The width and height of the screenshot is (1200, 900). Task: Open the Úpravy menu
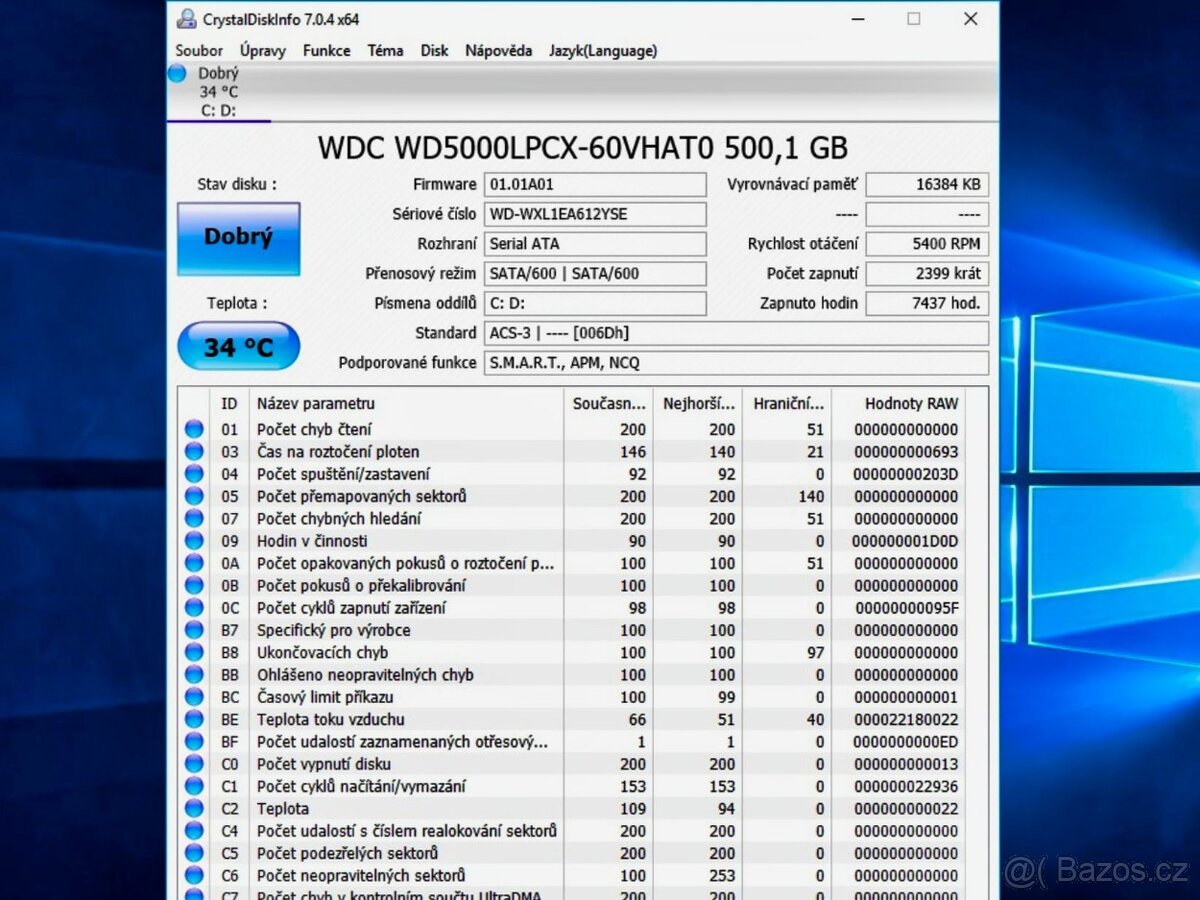coord(261,50)
